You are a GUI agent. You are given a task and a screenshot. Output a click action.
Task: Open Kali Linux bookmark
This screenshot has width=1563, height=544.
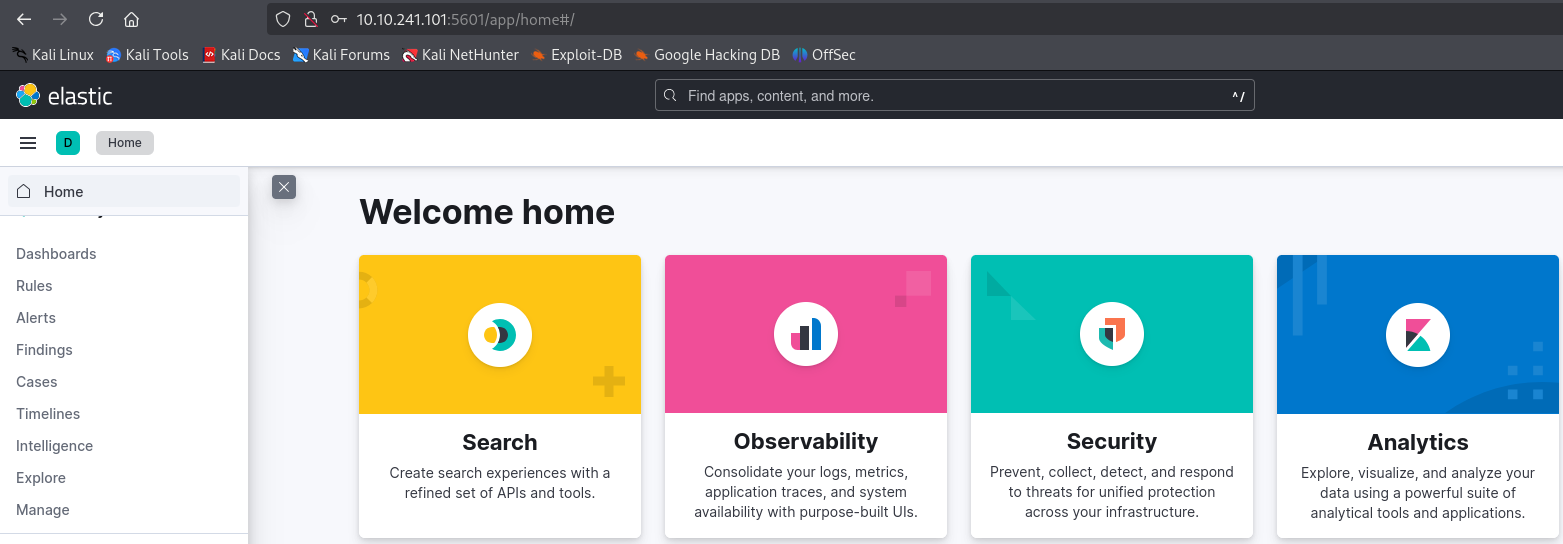(53, 55)
